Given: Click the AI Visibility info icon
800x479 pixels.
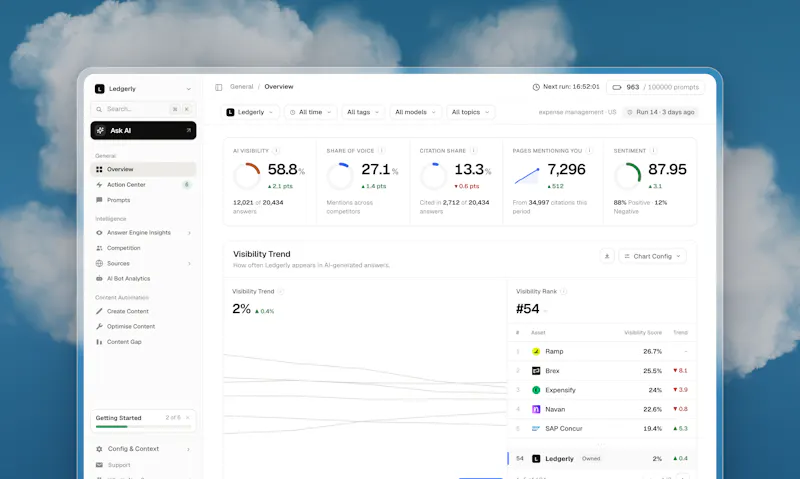Looking at the screenshot, I should (276, 150).
